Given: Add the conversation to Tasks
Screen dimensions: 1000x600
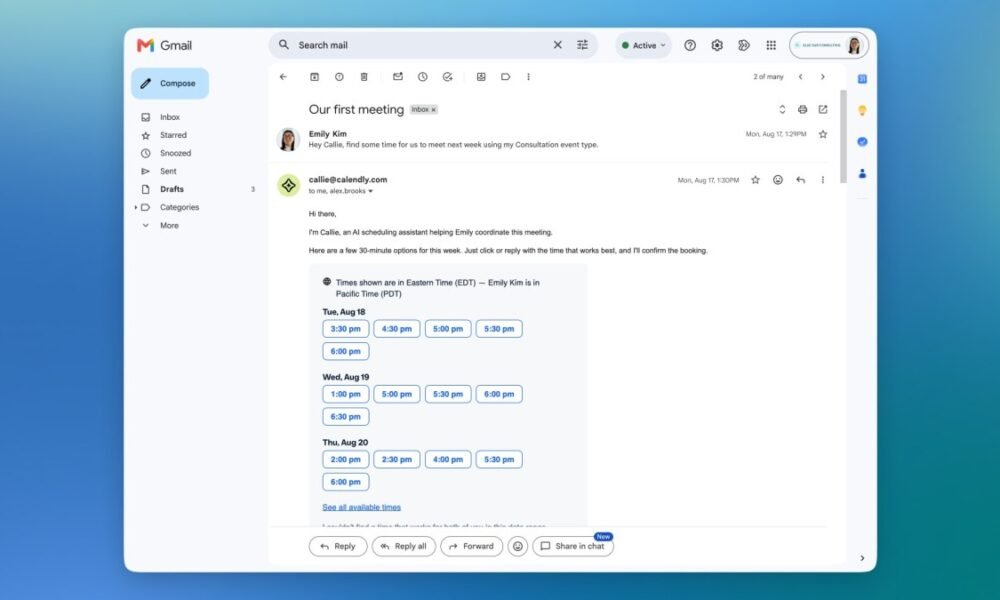Looking at the screenshot, I should click(448, 77).
